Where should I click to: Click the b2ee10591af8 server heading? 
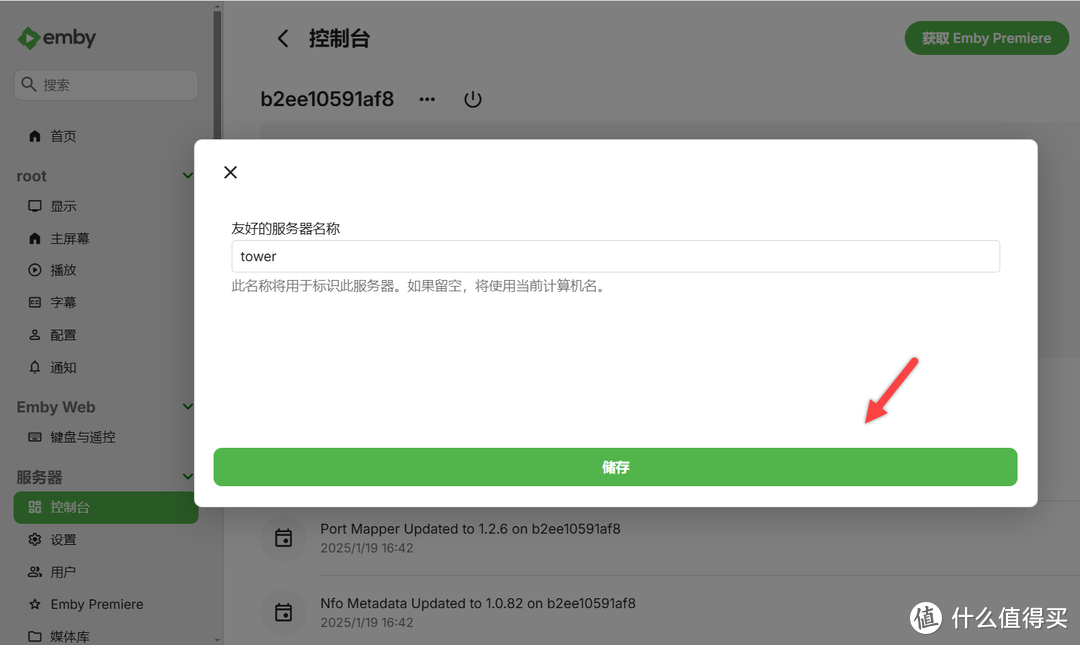click(x=327, y=99)
